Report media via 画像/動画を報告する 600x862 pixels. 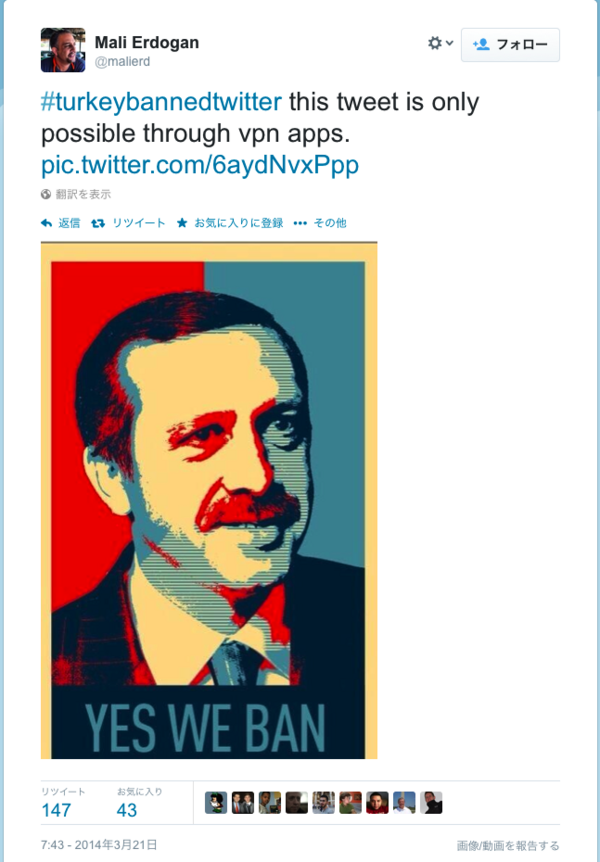(508, 846)
